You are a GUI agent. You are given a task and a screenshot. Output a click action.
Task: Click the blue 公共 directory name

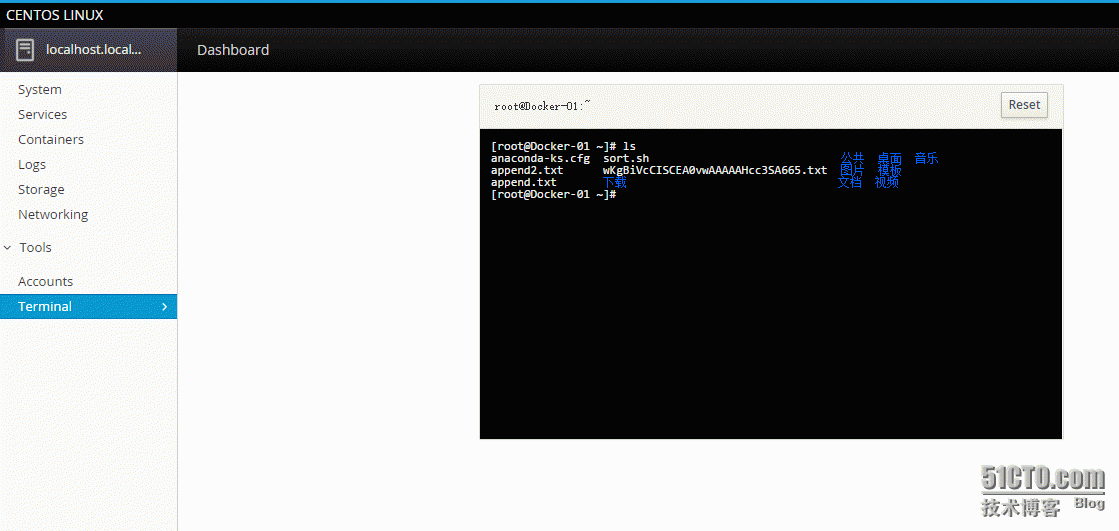[852, 158]
